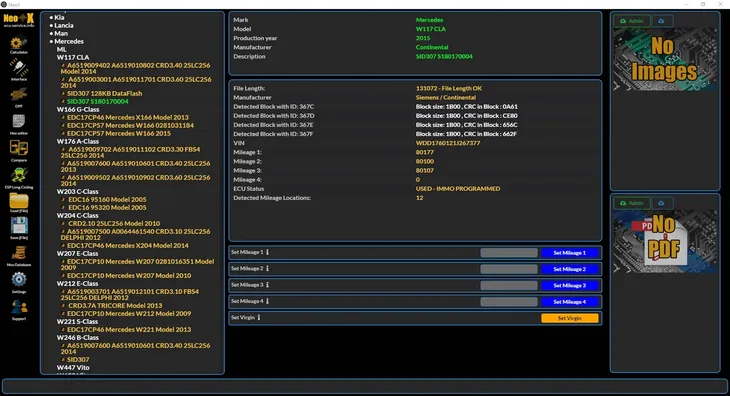Show info icon beside Set Virgin
The height and width of the screenshot is (396, 730).
[x=259, y=317]
